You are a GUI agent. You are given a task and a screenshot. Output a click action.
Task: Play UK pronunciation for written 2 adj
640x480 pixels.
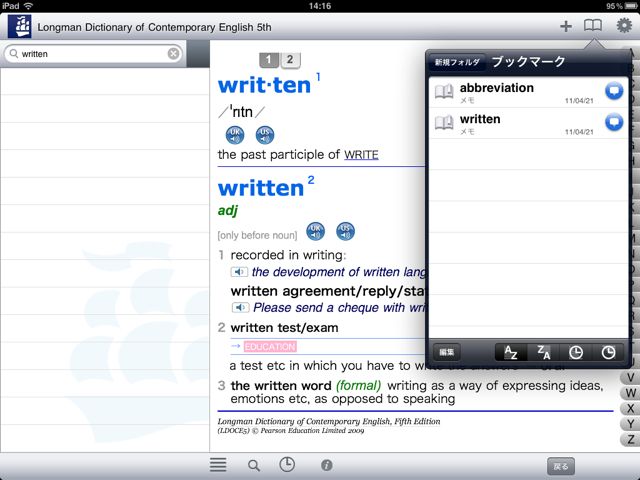tap(316, 231)
